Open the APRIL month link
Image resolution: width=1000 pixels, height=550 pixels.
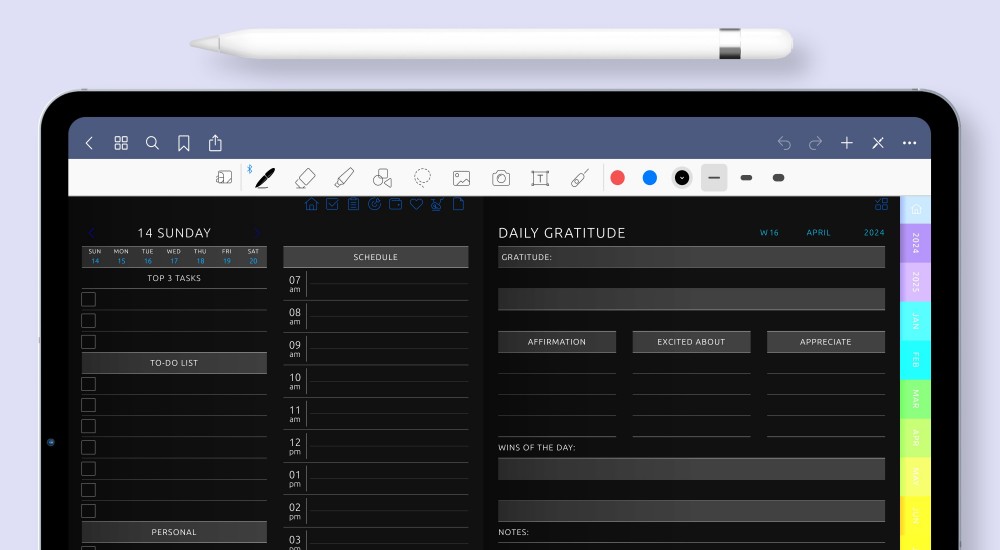(818, 233)
